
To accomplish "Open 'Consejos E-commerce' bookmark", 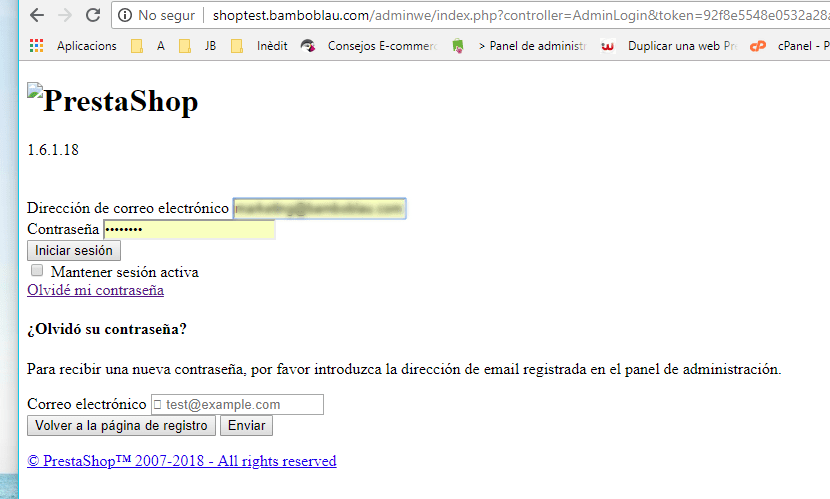I will (369, 46).
